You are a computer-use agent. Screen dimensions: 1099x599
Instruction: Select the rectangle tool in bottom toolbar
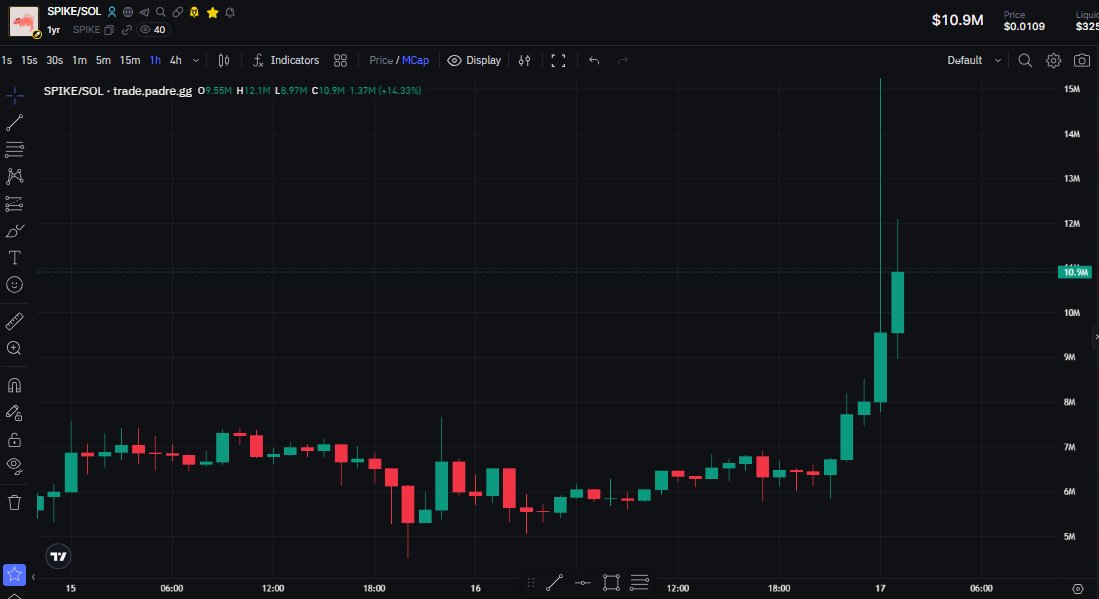coord(611,582)
